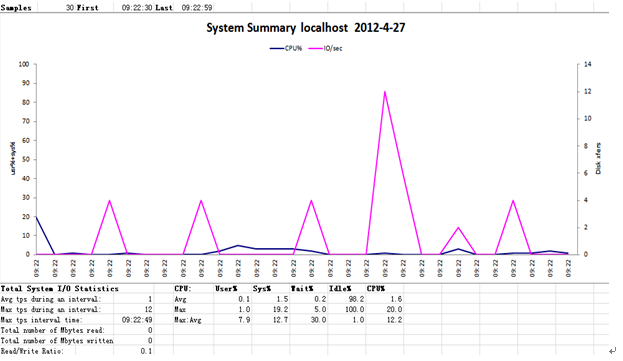
Task: Click the Idle% average value 98.2
Action: pos(356,299)
